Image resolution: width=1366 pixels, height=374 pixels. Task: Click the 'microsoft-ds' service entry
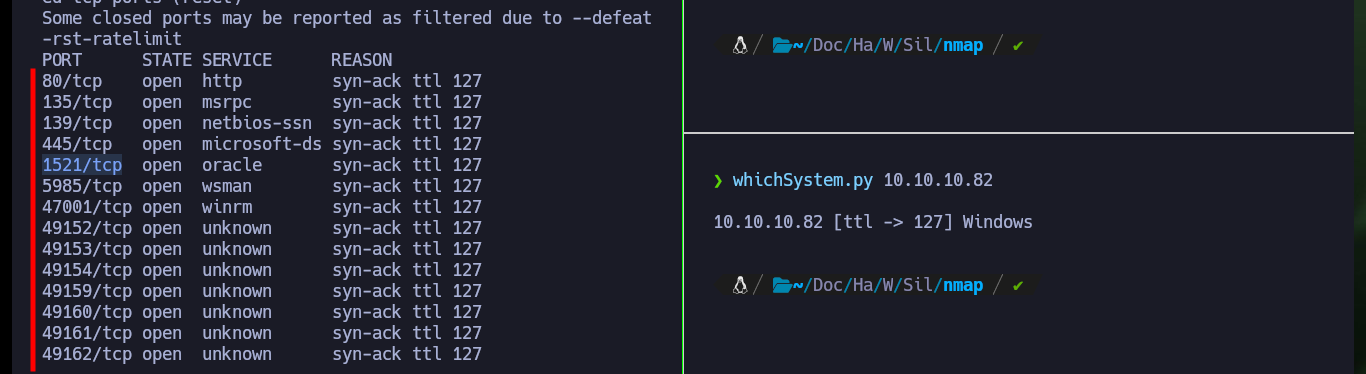pos(262,144)
